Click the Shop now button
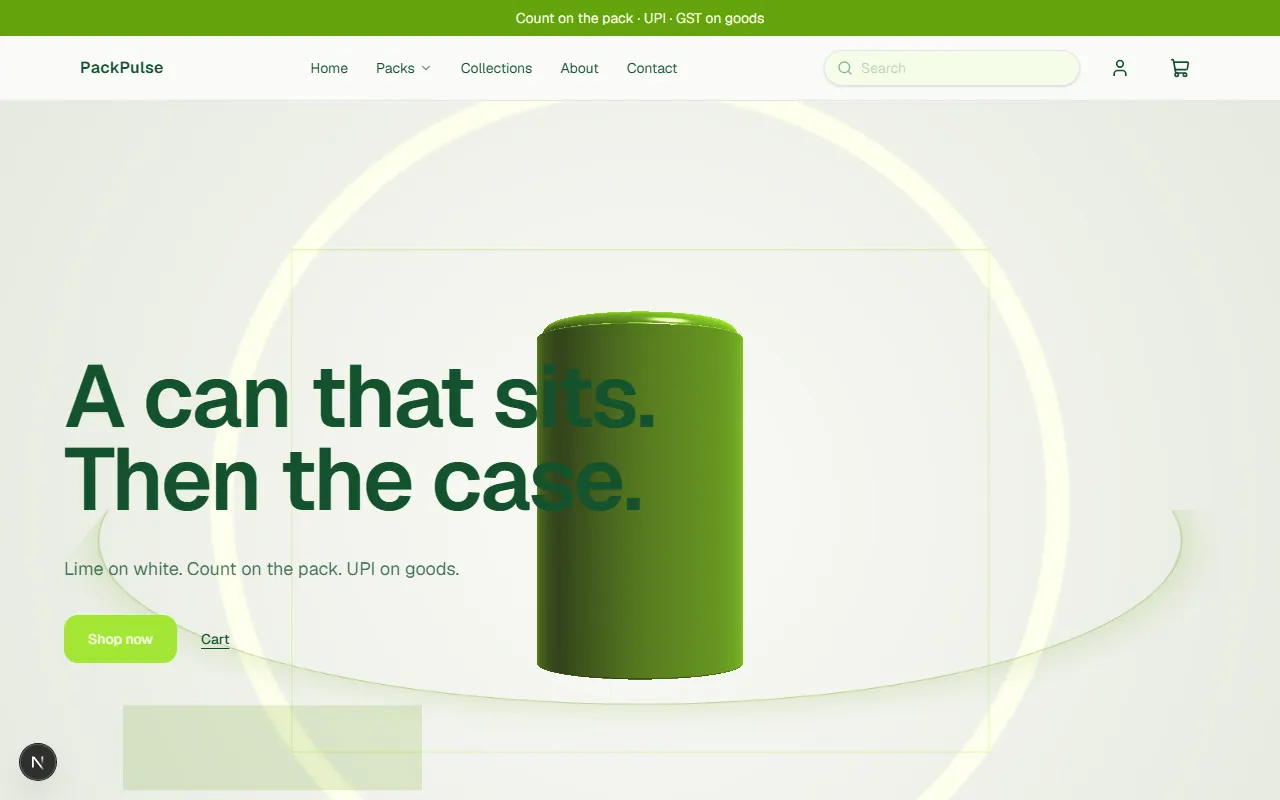 pyautogui.click(x=120, y=639)
